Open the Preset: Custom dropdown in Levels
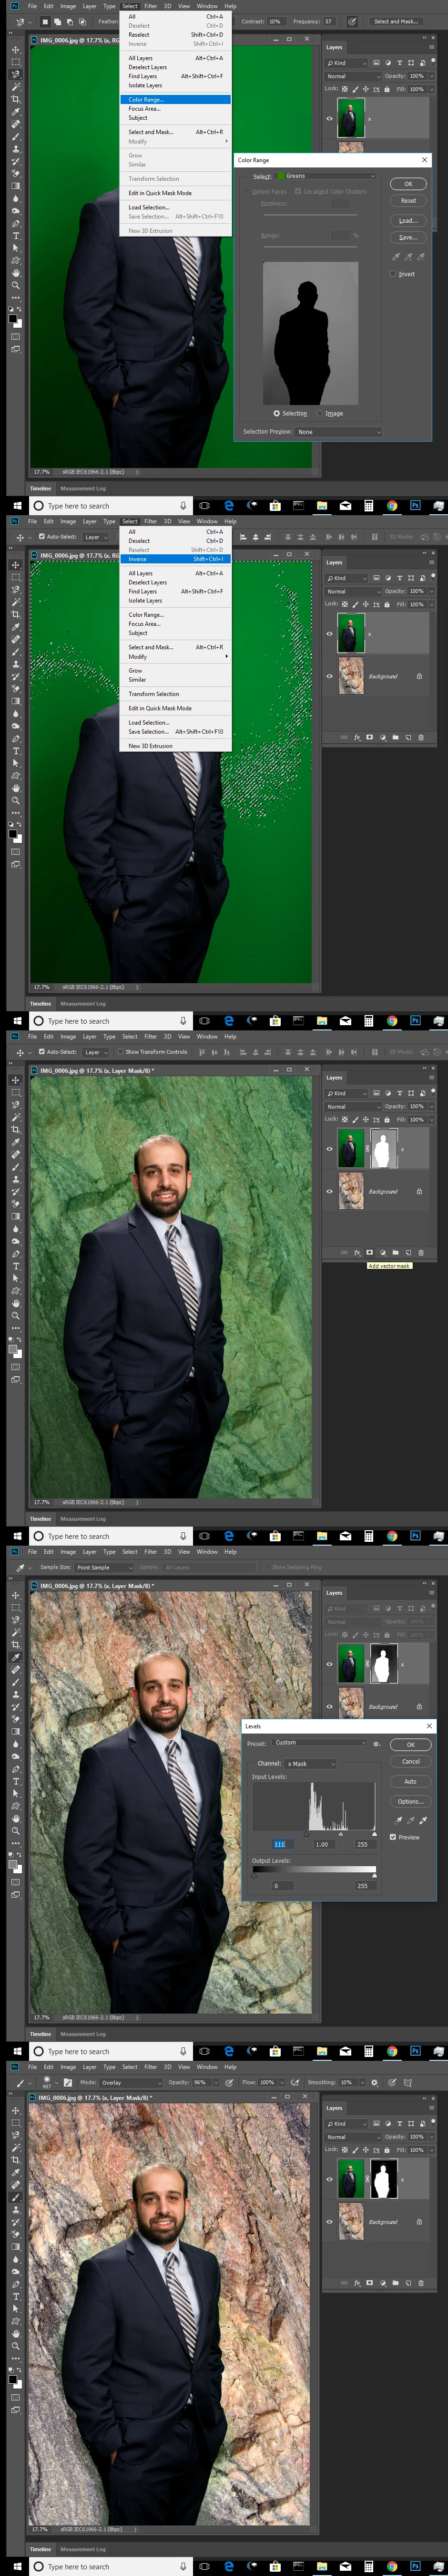This screenshot has height=2576, width=448. pyautogui.click(x=320, y=1743)
